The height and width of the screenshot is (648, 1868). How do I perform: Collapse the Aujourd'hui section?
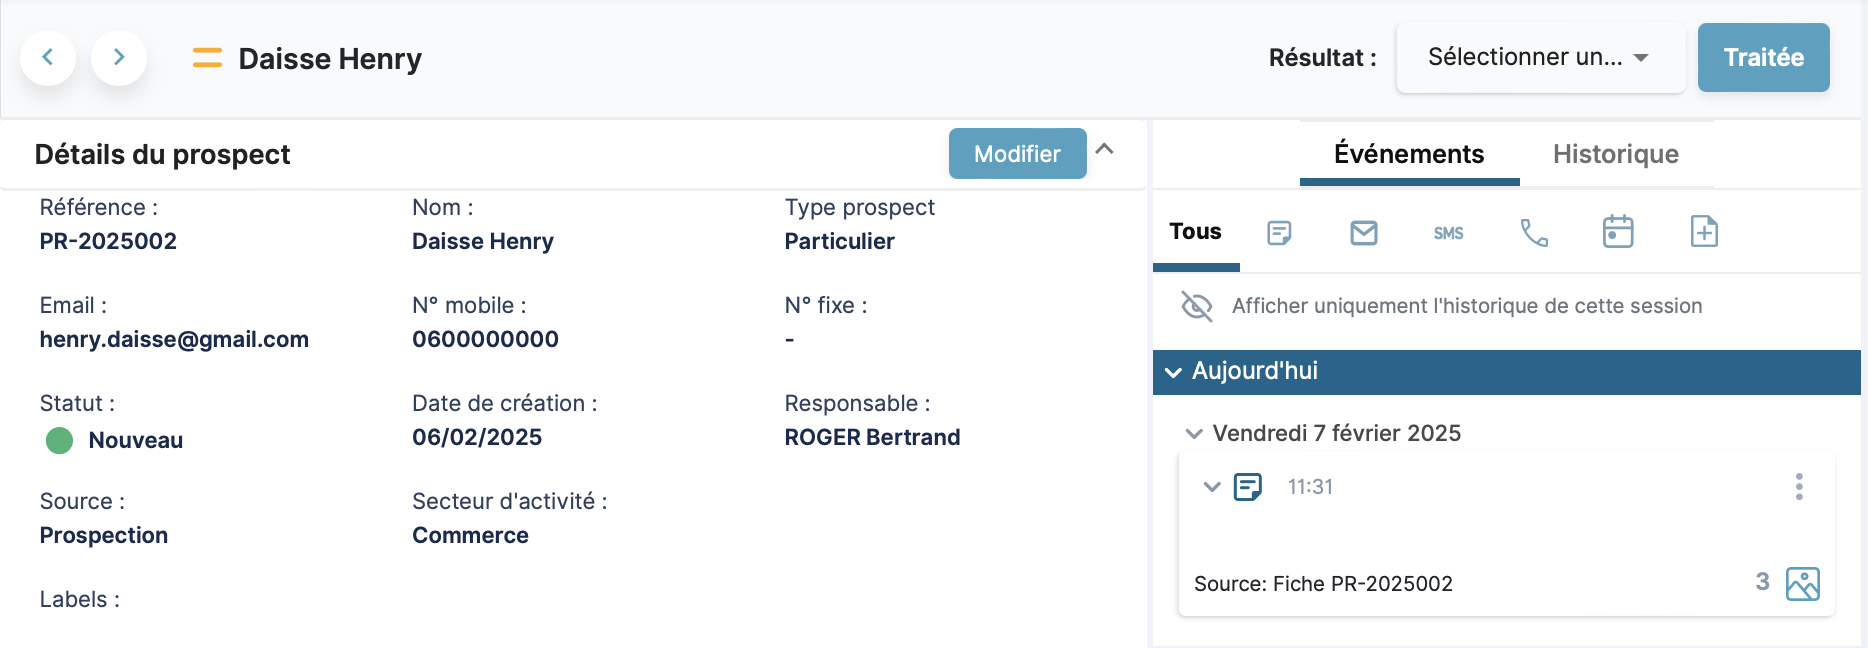click(1173, 372)
